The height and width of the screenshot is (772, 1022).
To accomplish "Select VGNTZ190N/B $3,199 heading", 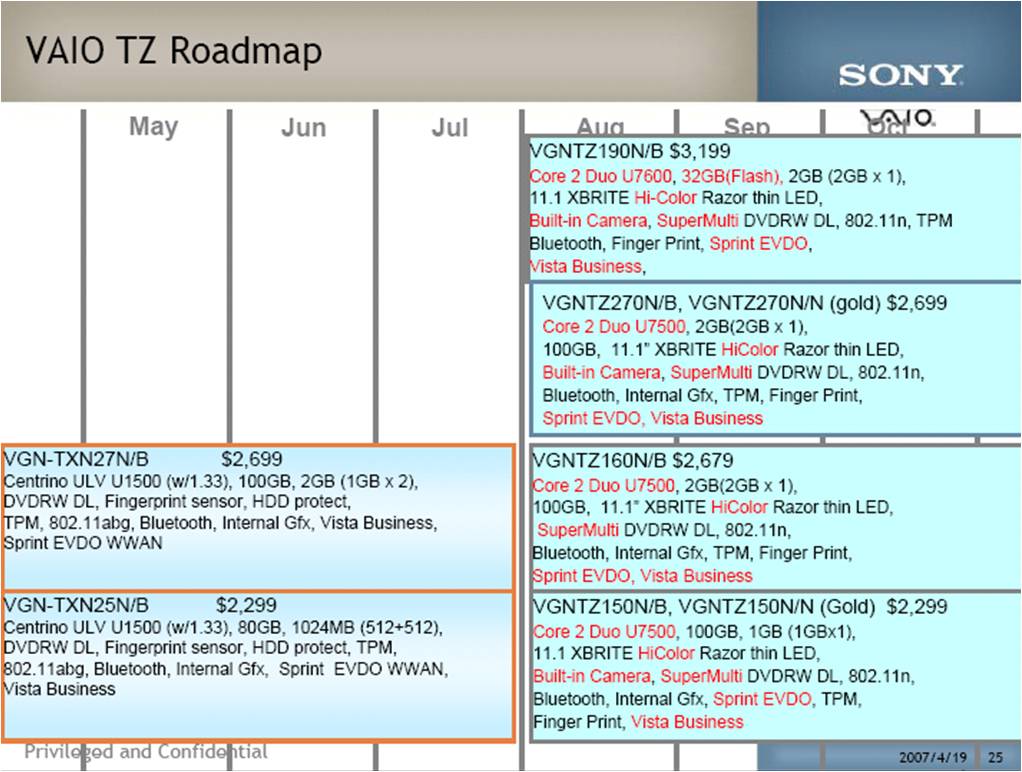I will tap(630, 151).
